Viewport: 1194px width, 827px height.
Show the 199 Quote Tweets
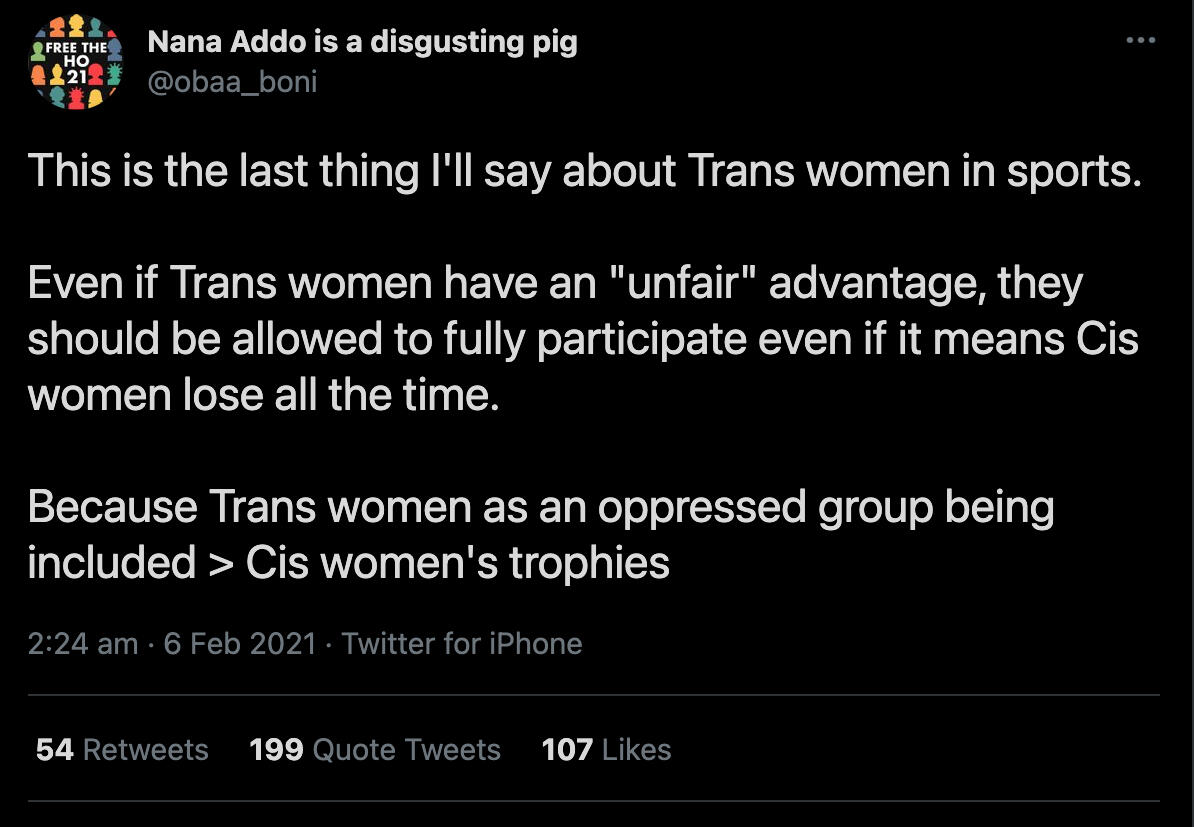[375, 749]
